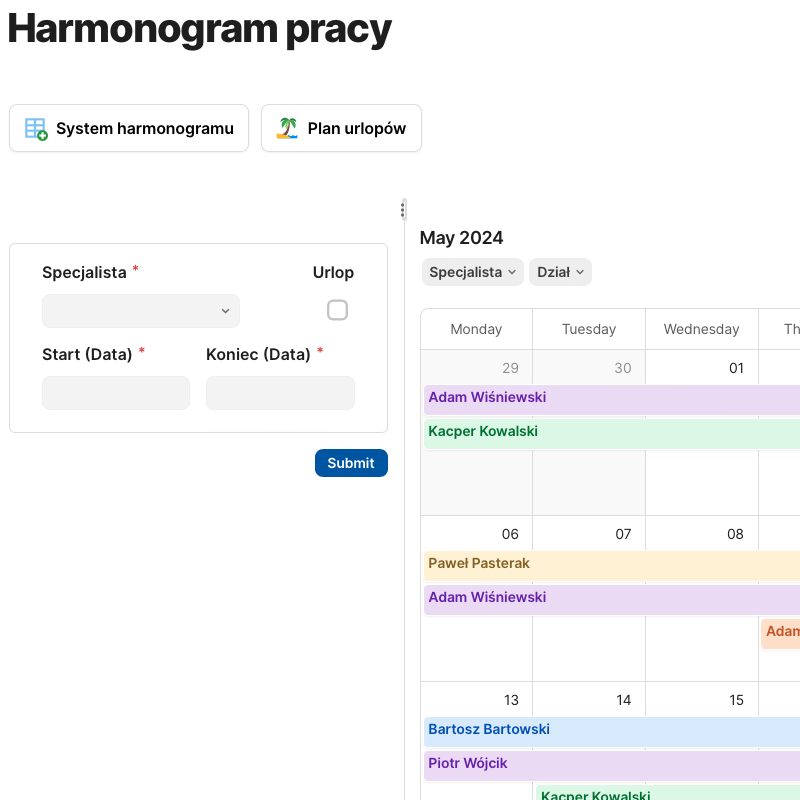Image resolution: width=800 pixels, height=800 pixels.
Task: Click the Wednesday column header
Action: (x=701, y=329)
